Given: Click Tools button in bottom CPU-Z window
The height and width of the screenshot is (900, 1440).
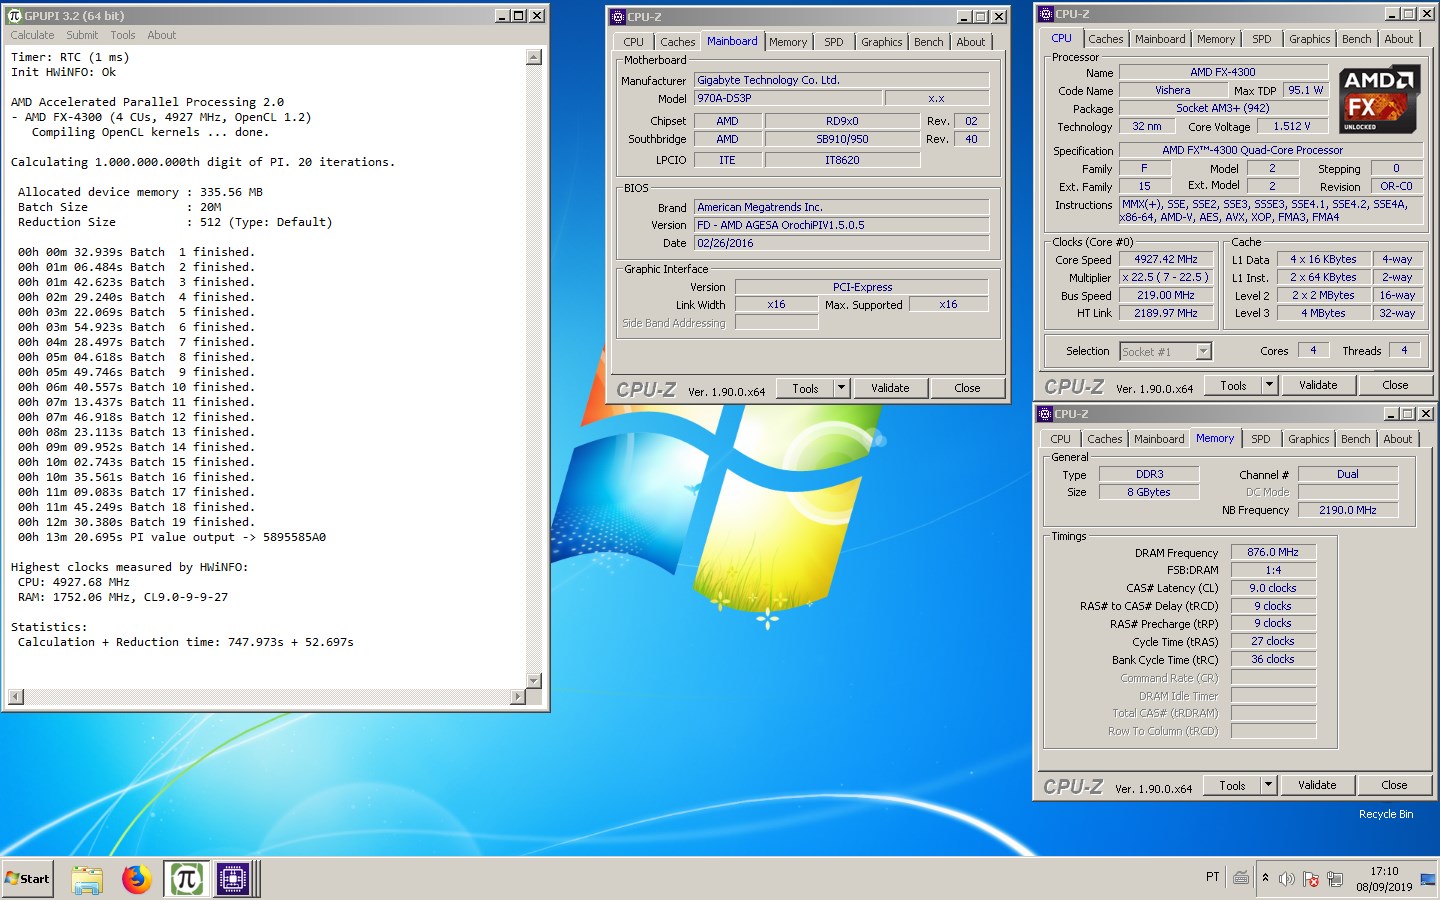Looking at the screenshot, I should (x=1232, y=786).
